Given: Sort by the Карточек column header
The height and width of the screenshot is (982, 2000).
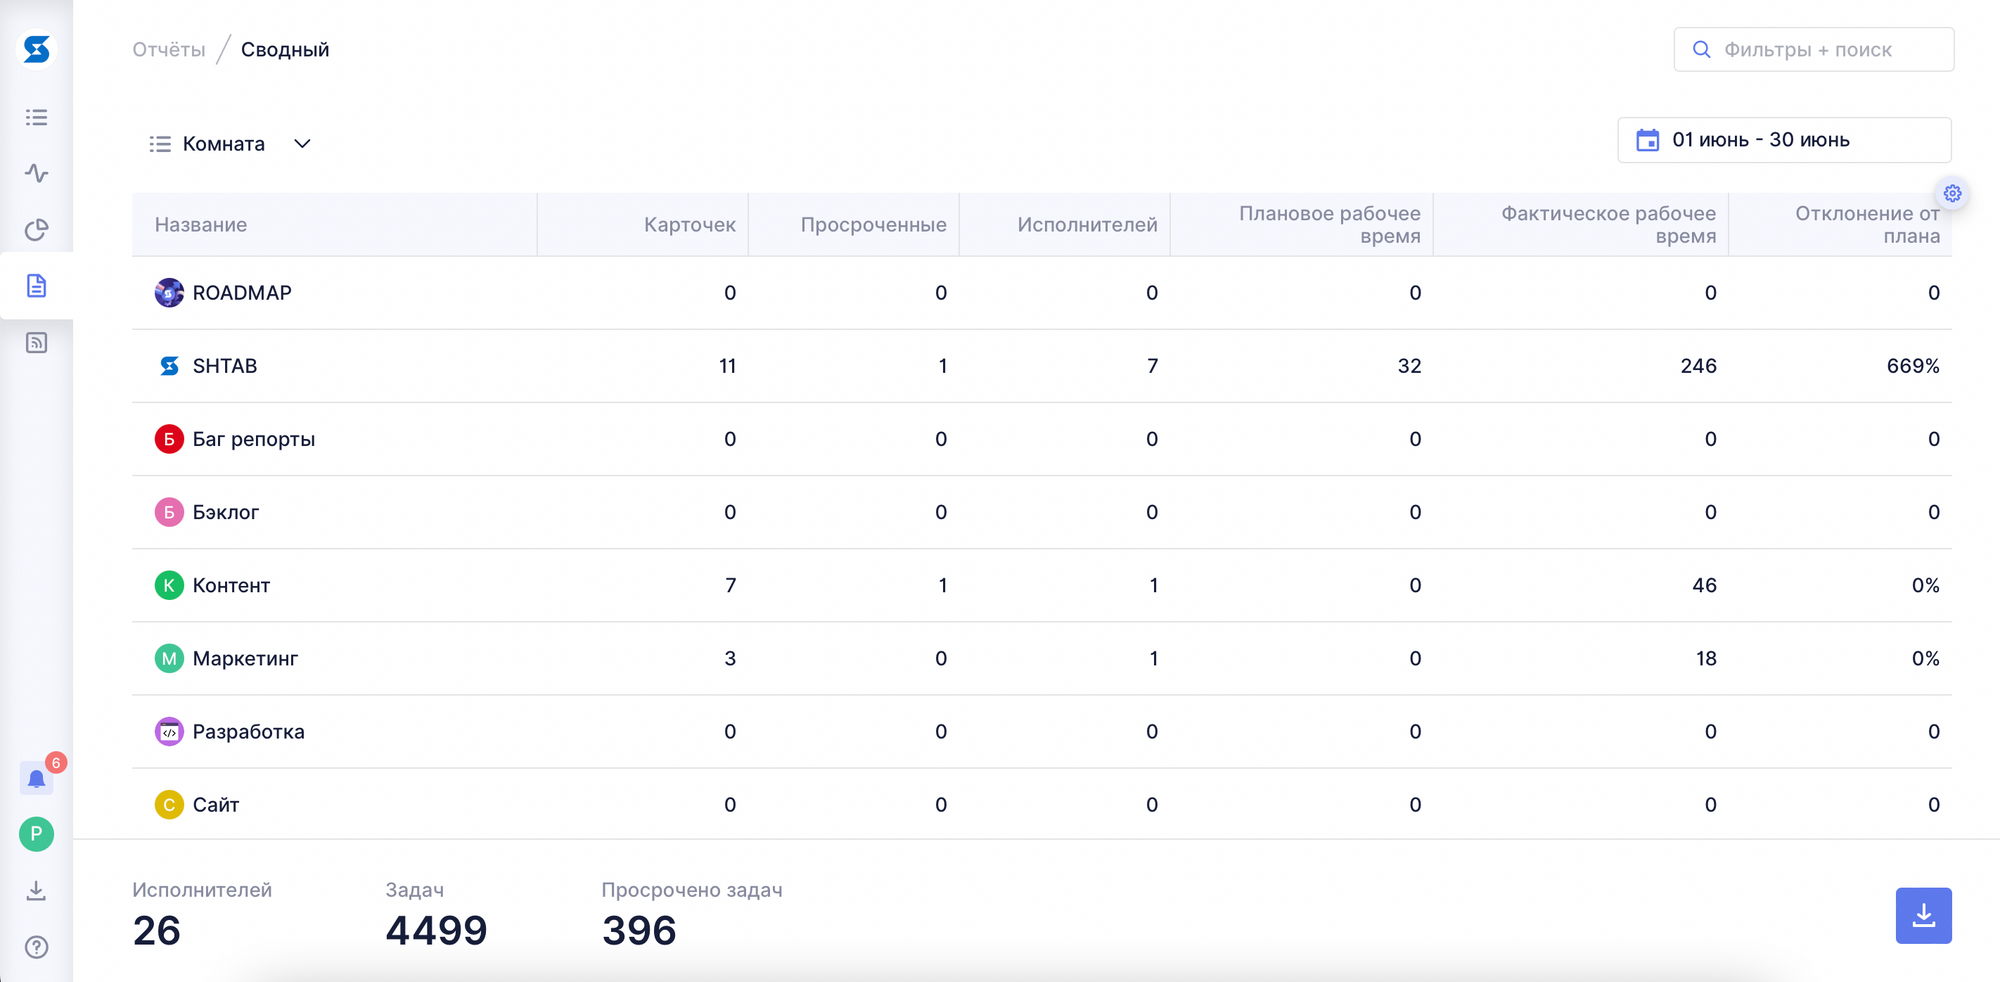Looking at the screenshot, I should click(689, 225).
